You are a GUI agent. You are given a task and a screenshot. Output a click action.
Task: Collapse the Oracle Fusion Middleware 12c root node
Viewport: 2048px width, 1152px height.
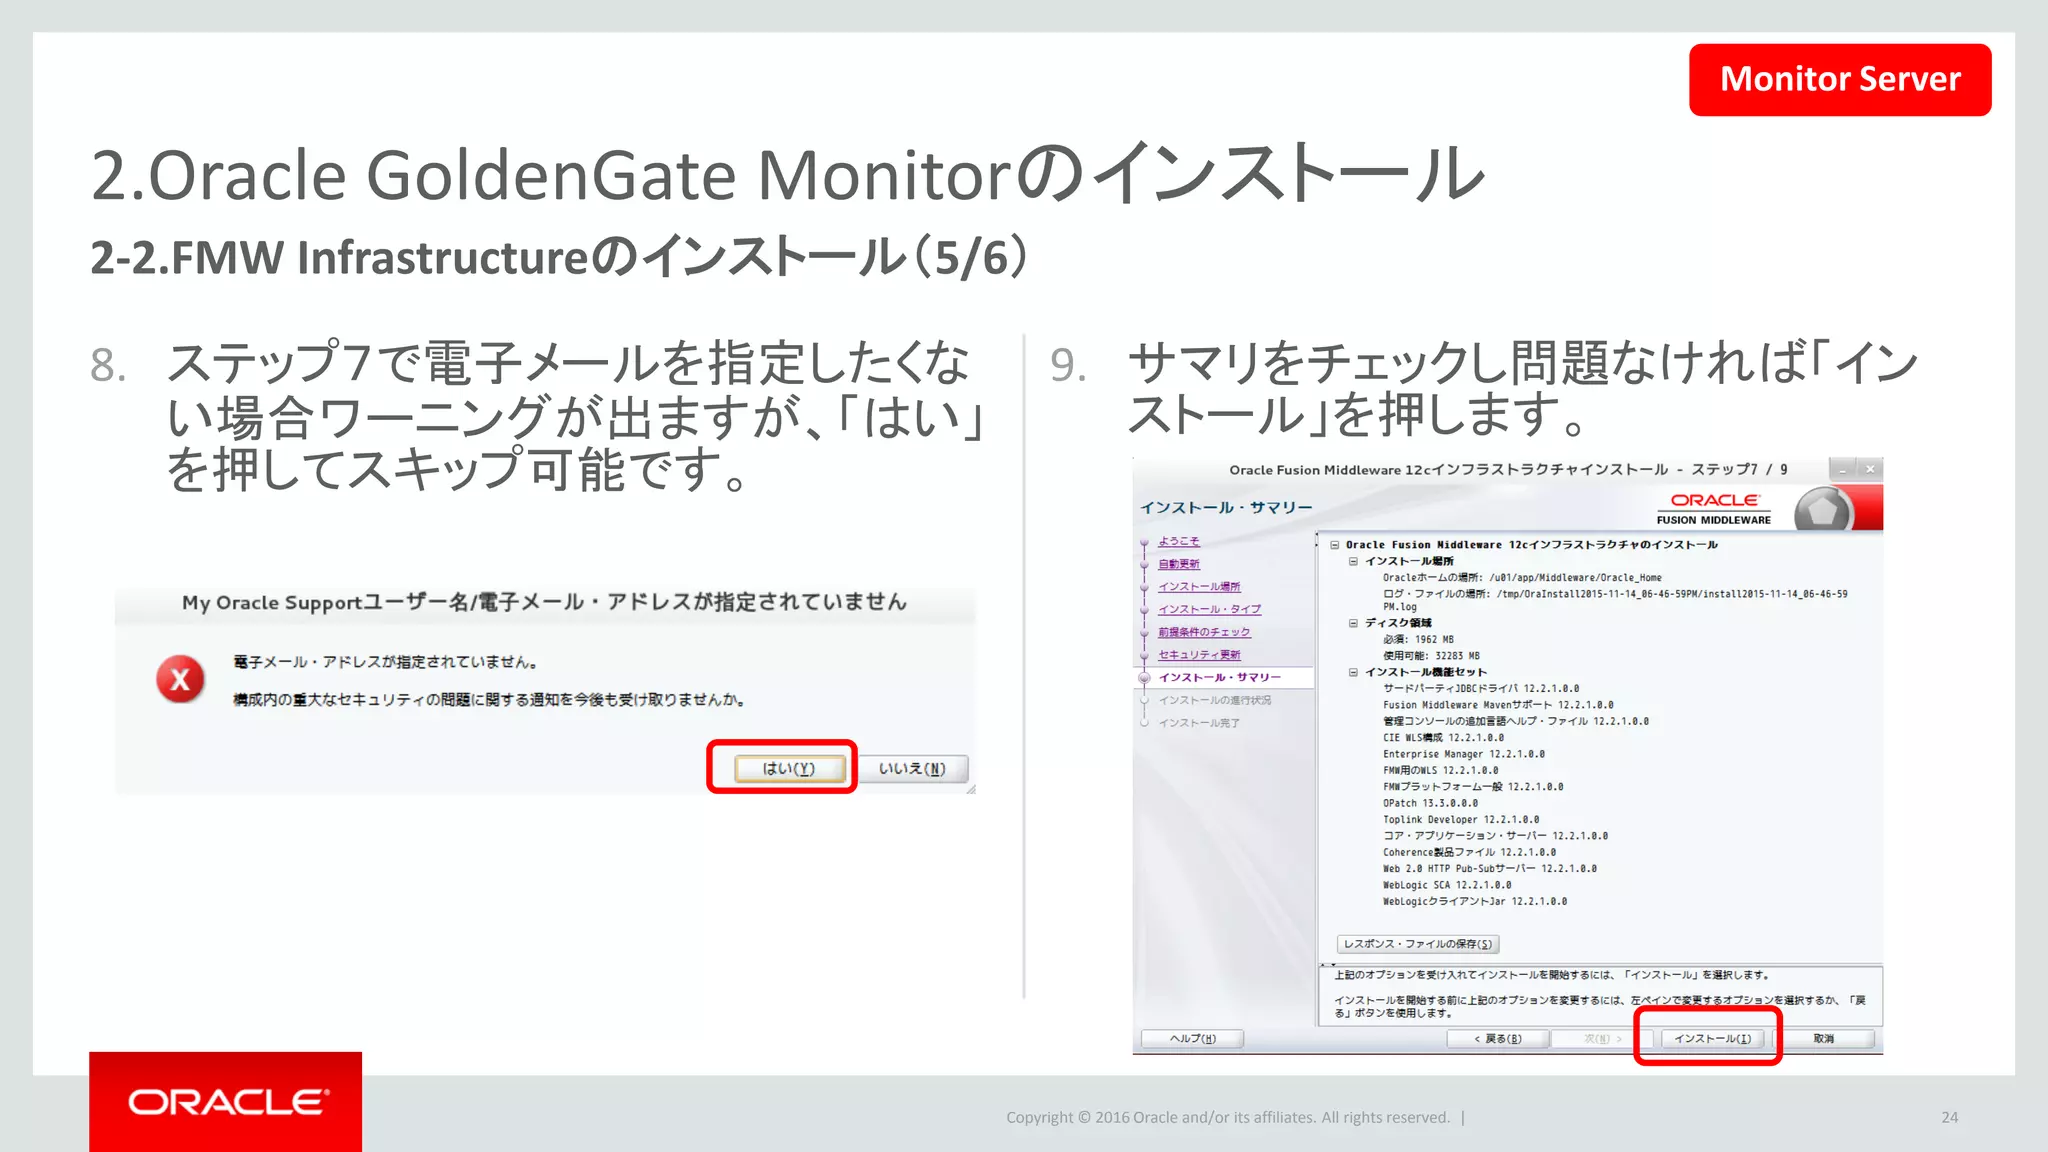tap(1334, 545)
